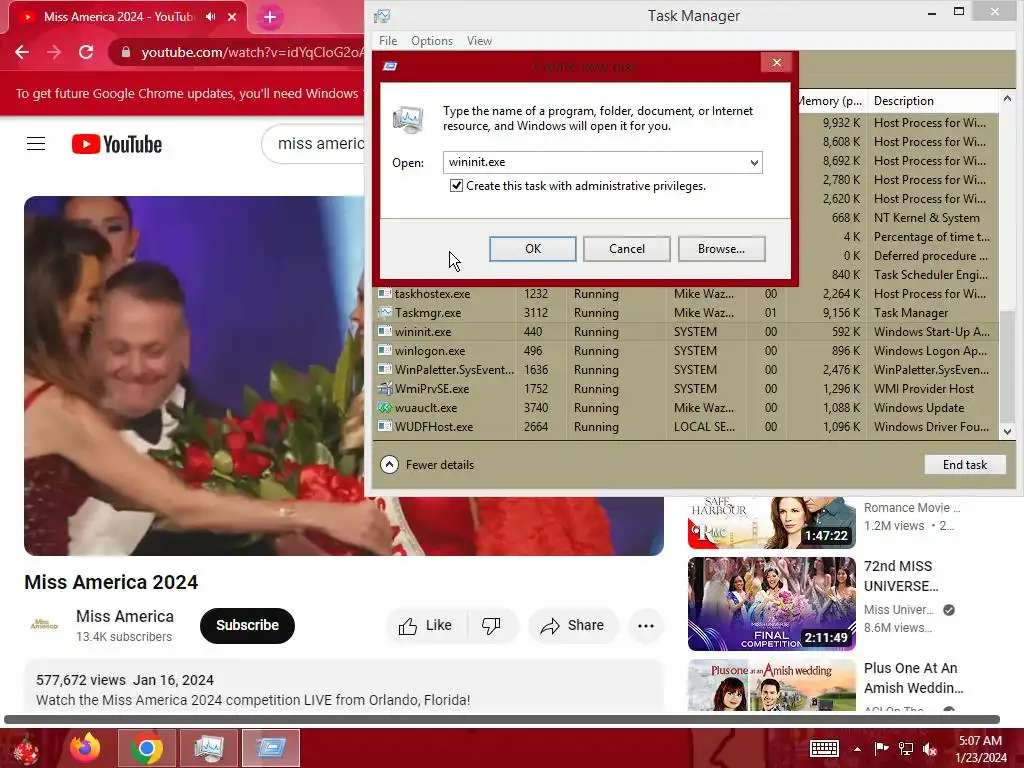Click the Start button ornament icon
The width and height of the screenshot is (1024, 768).
26,748
